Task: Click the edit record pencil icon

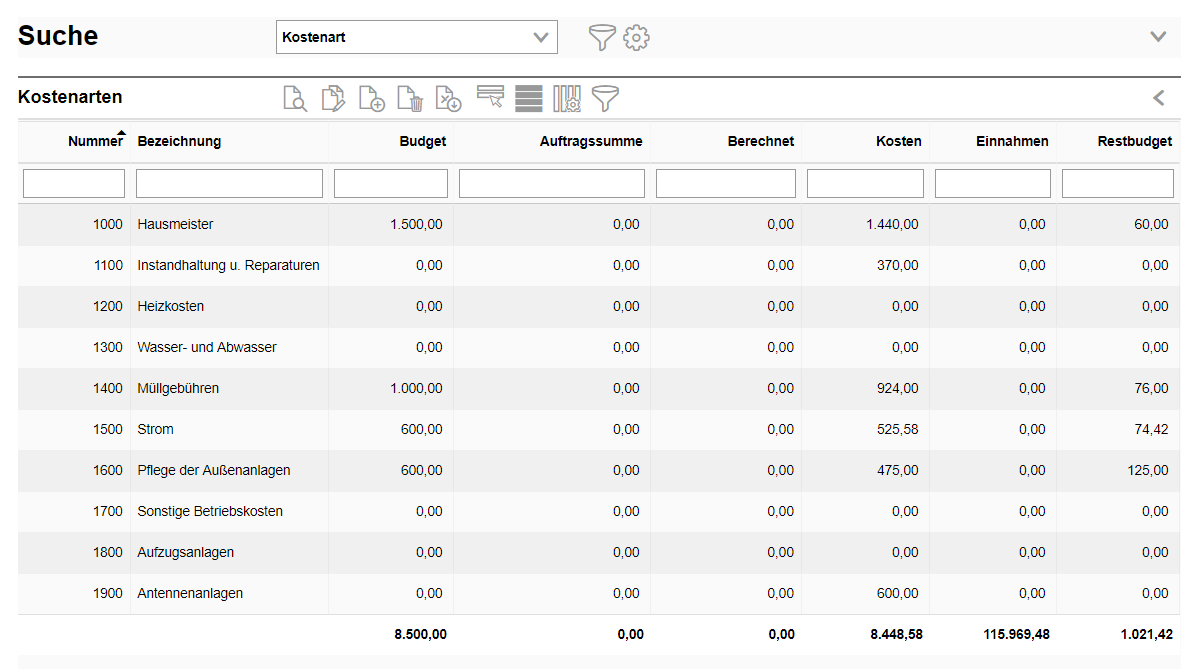Action: coord(333,98)
